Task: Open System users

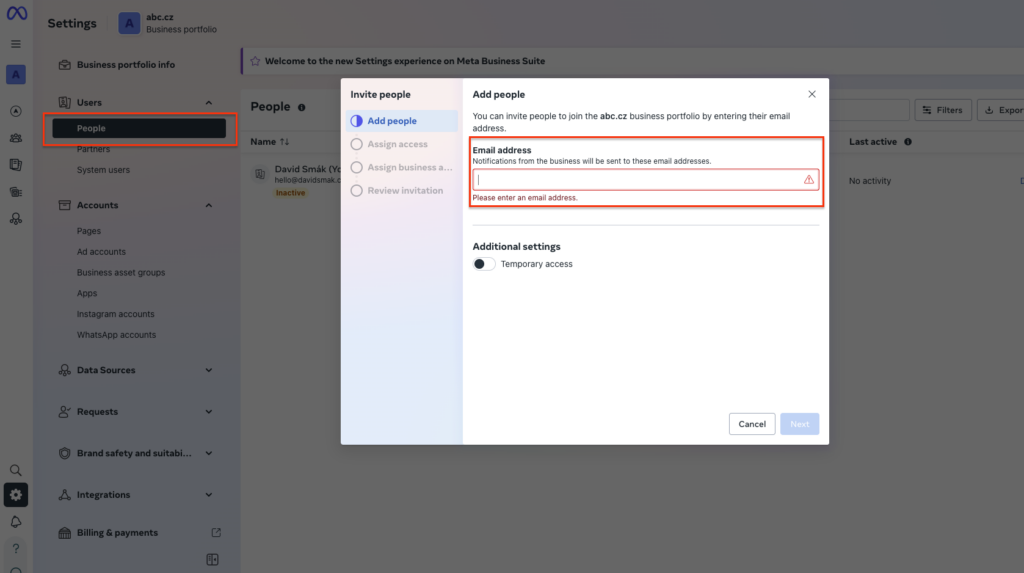Action: click(103, 170)
